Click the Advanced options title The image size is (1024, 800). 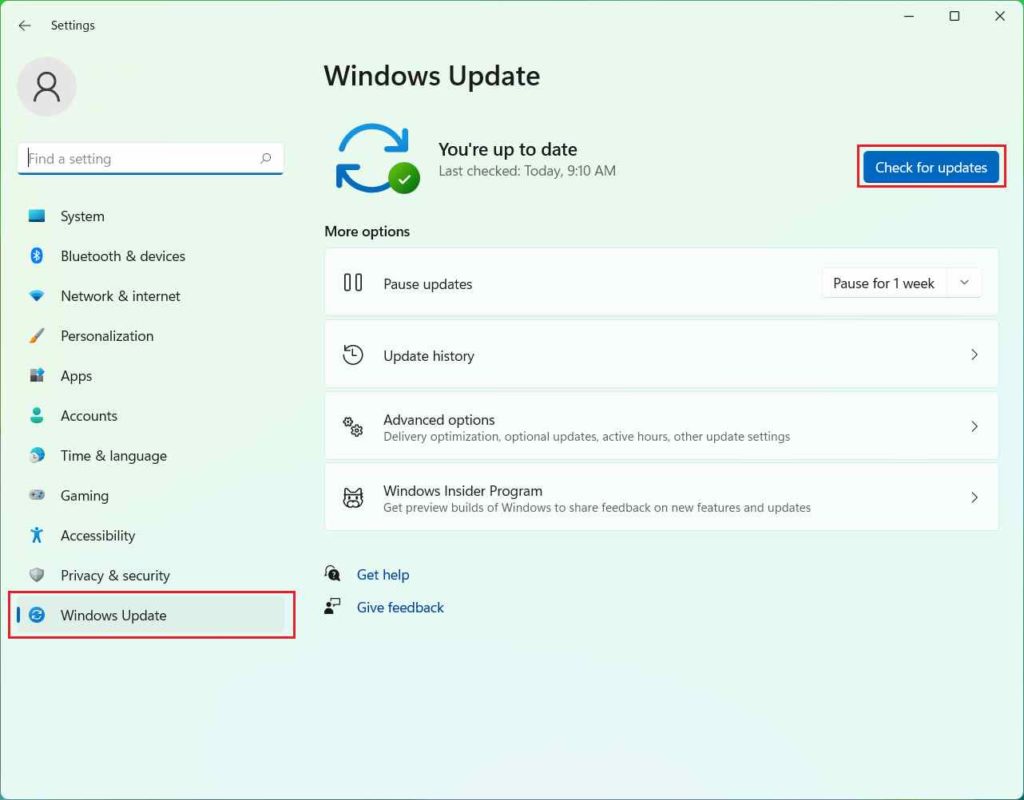(439, 419)
